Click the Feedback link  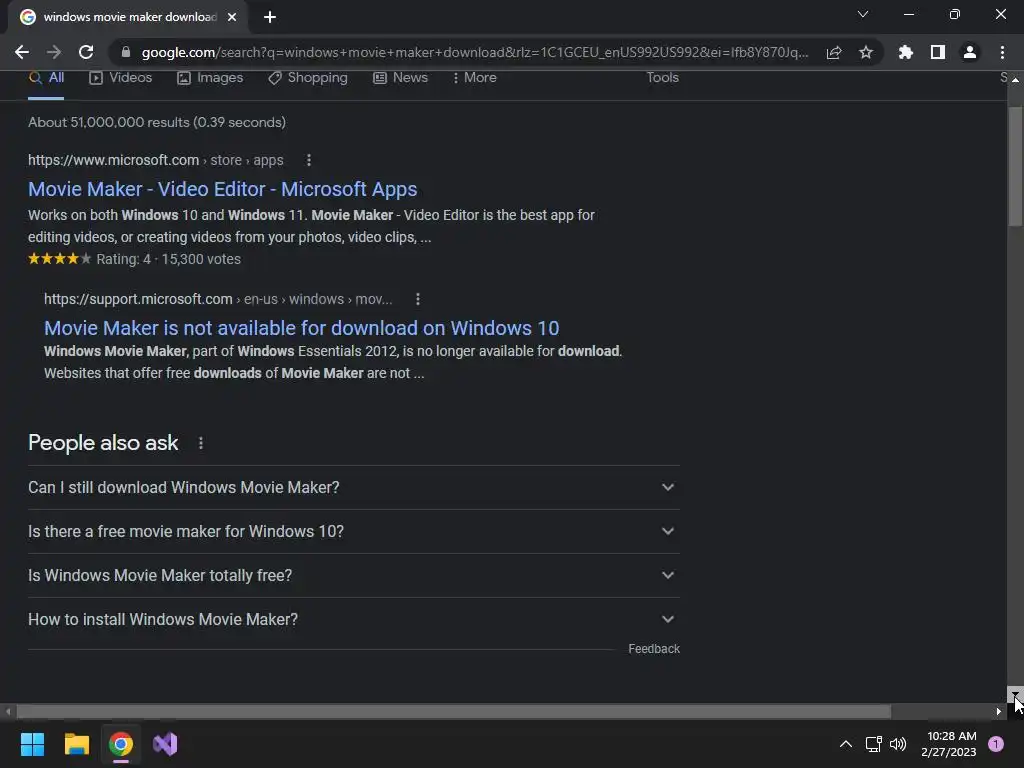coord(654,649)
